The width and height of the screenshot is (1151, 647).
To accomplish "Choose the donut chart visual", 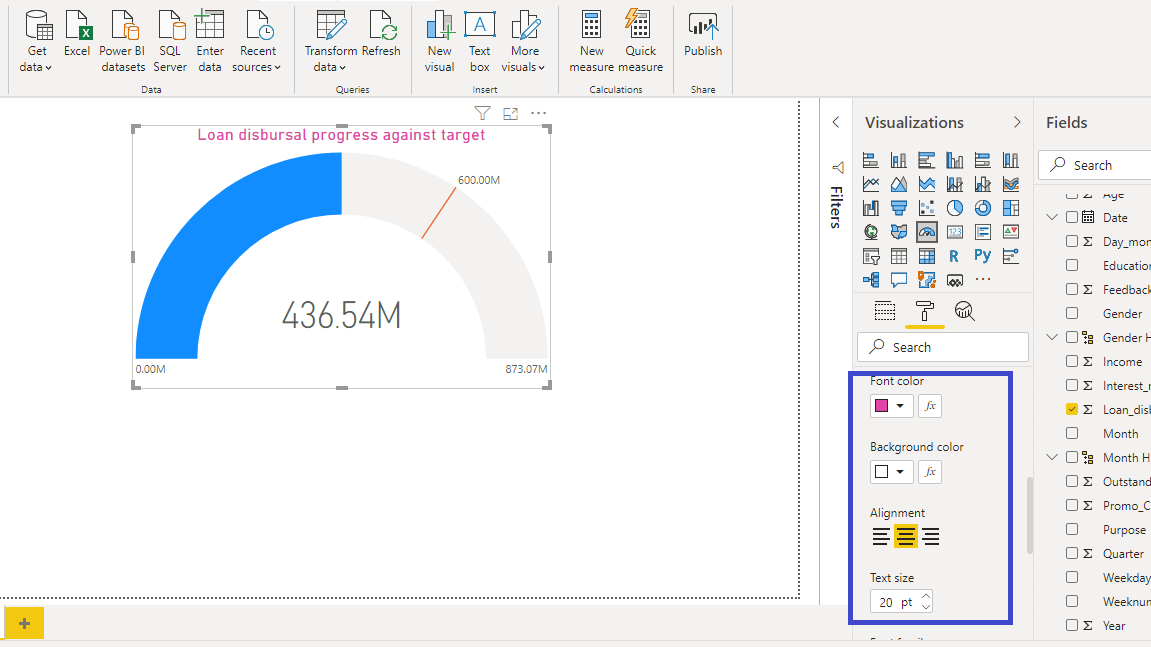I will point(982,209).
